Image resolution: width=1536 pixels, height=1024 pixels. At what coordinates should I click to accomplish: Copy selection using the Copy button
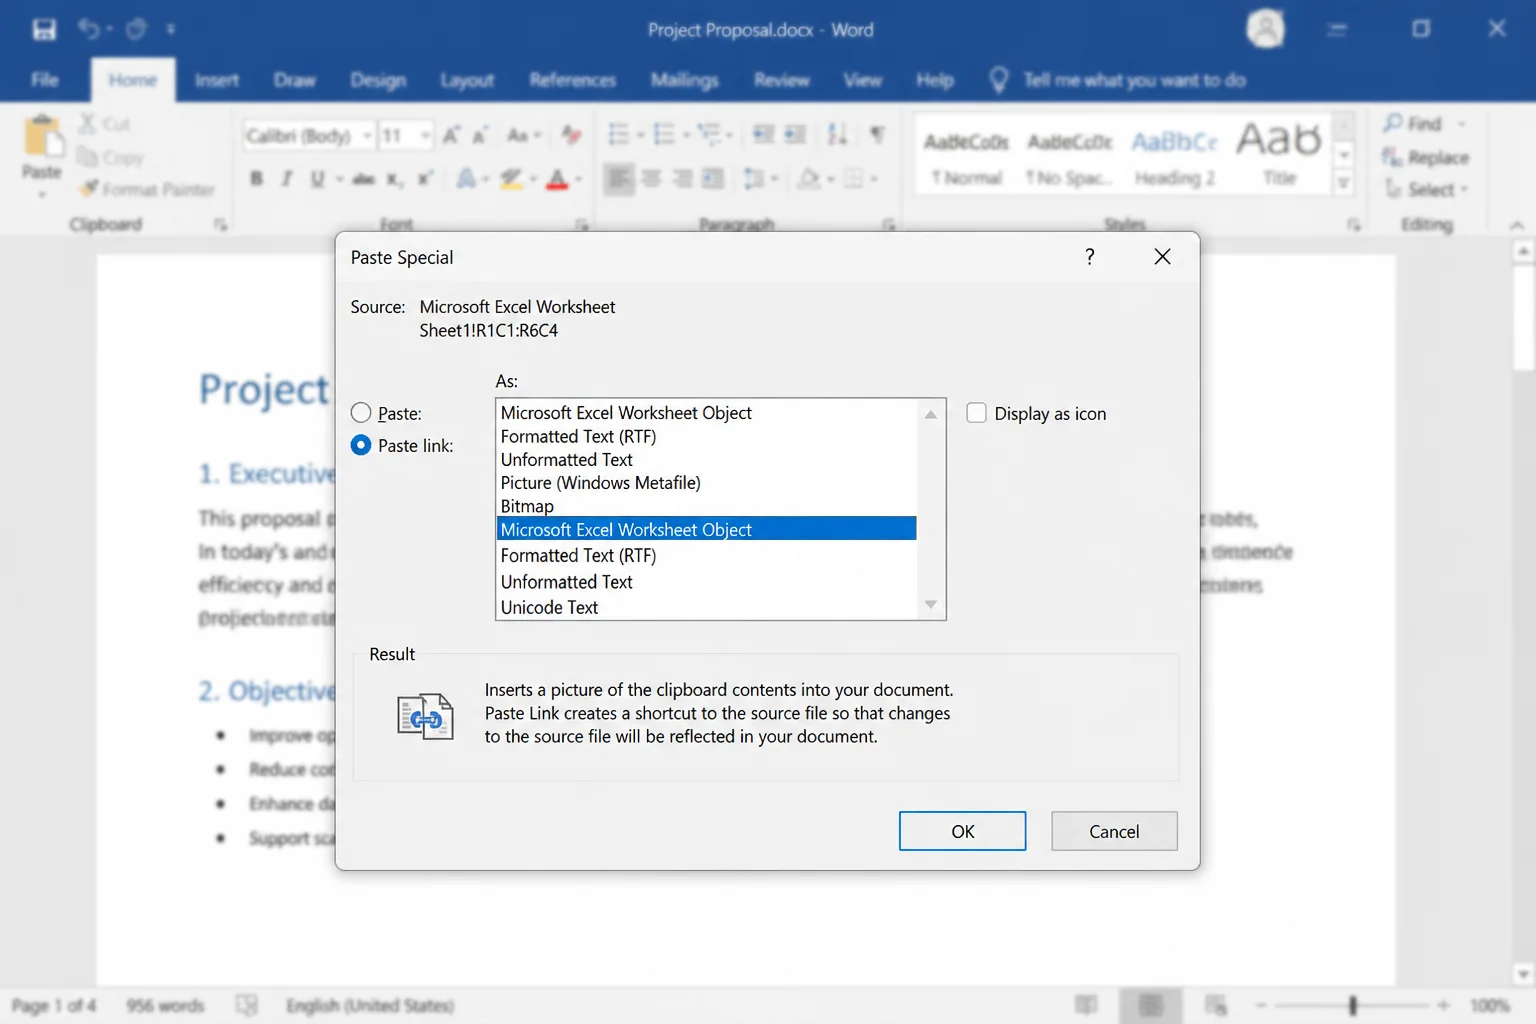[111, 157]
